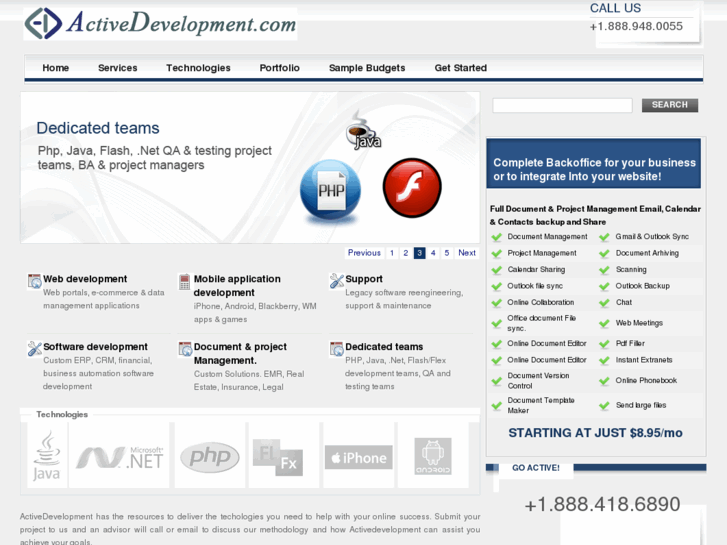Click the blue PHP sphere icon
727x545 pixels.
(x=331, y=190)
